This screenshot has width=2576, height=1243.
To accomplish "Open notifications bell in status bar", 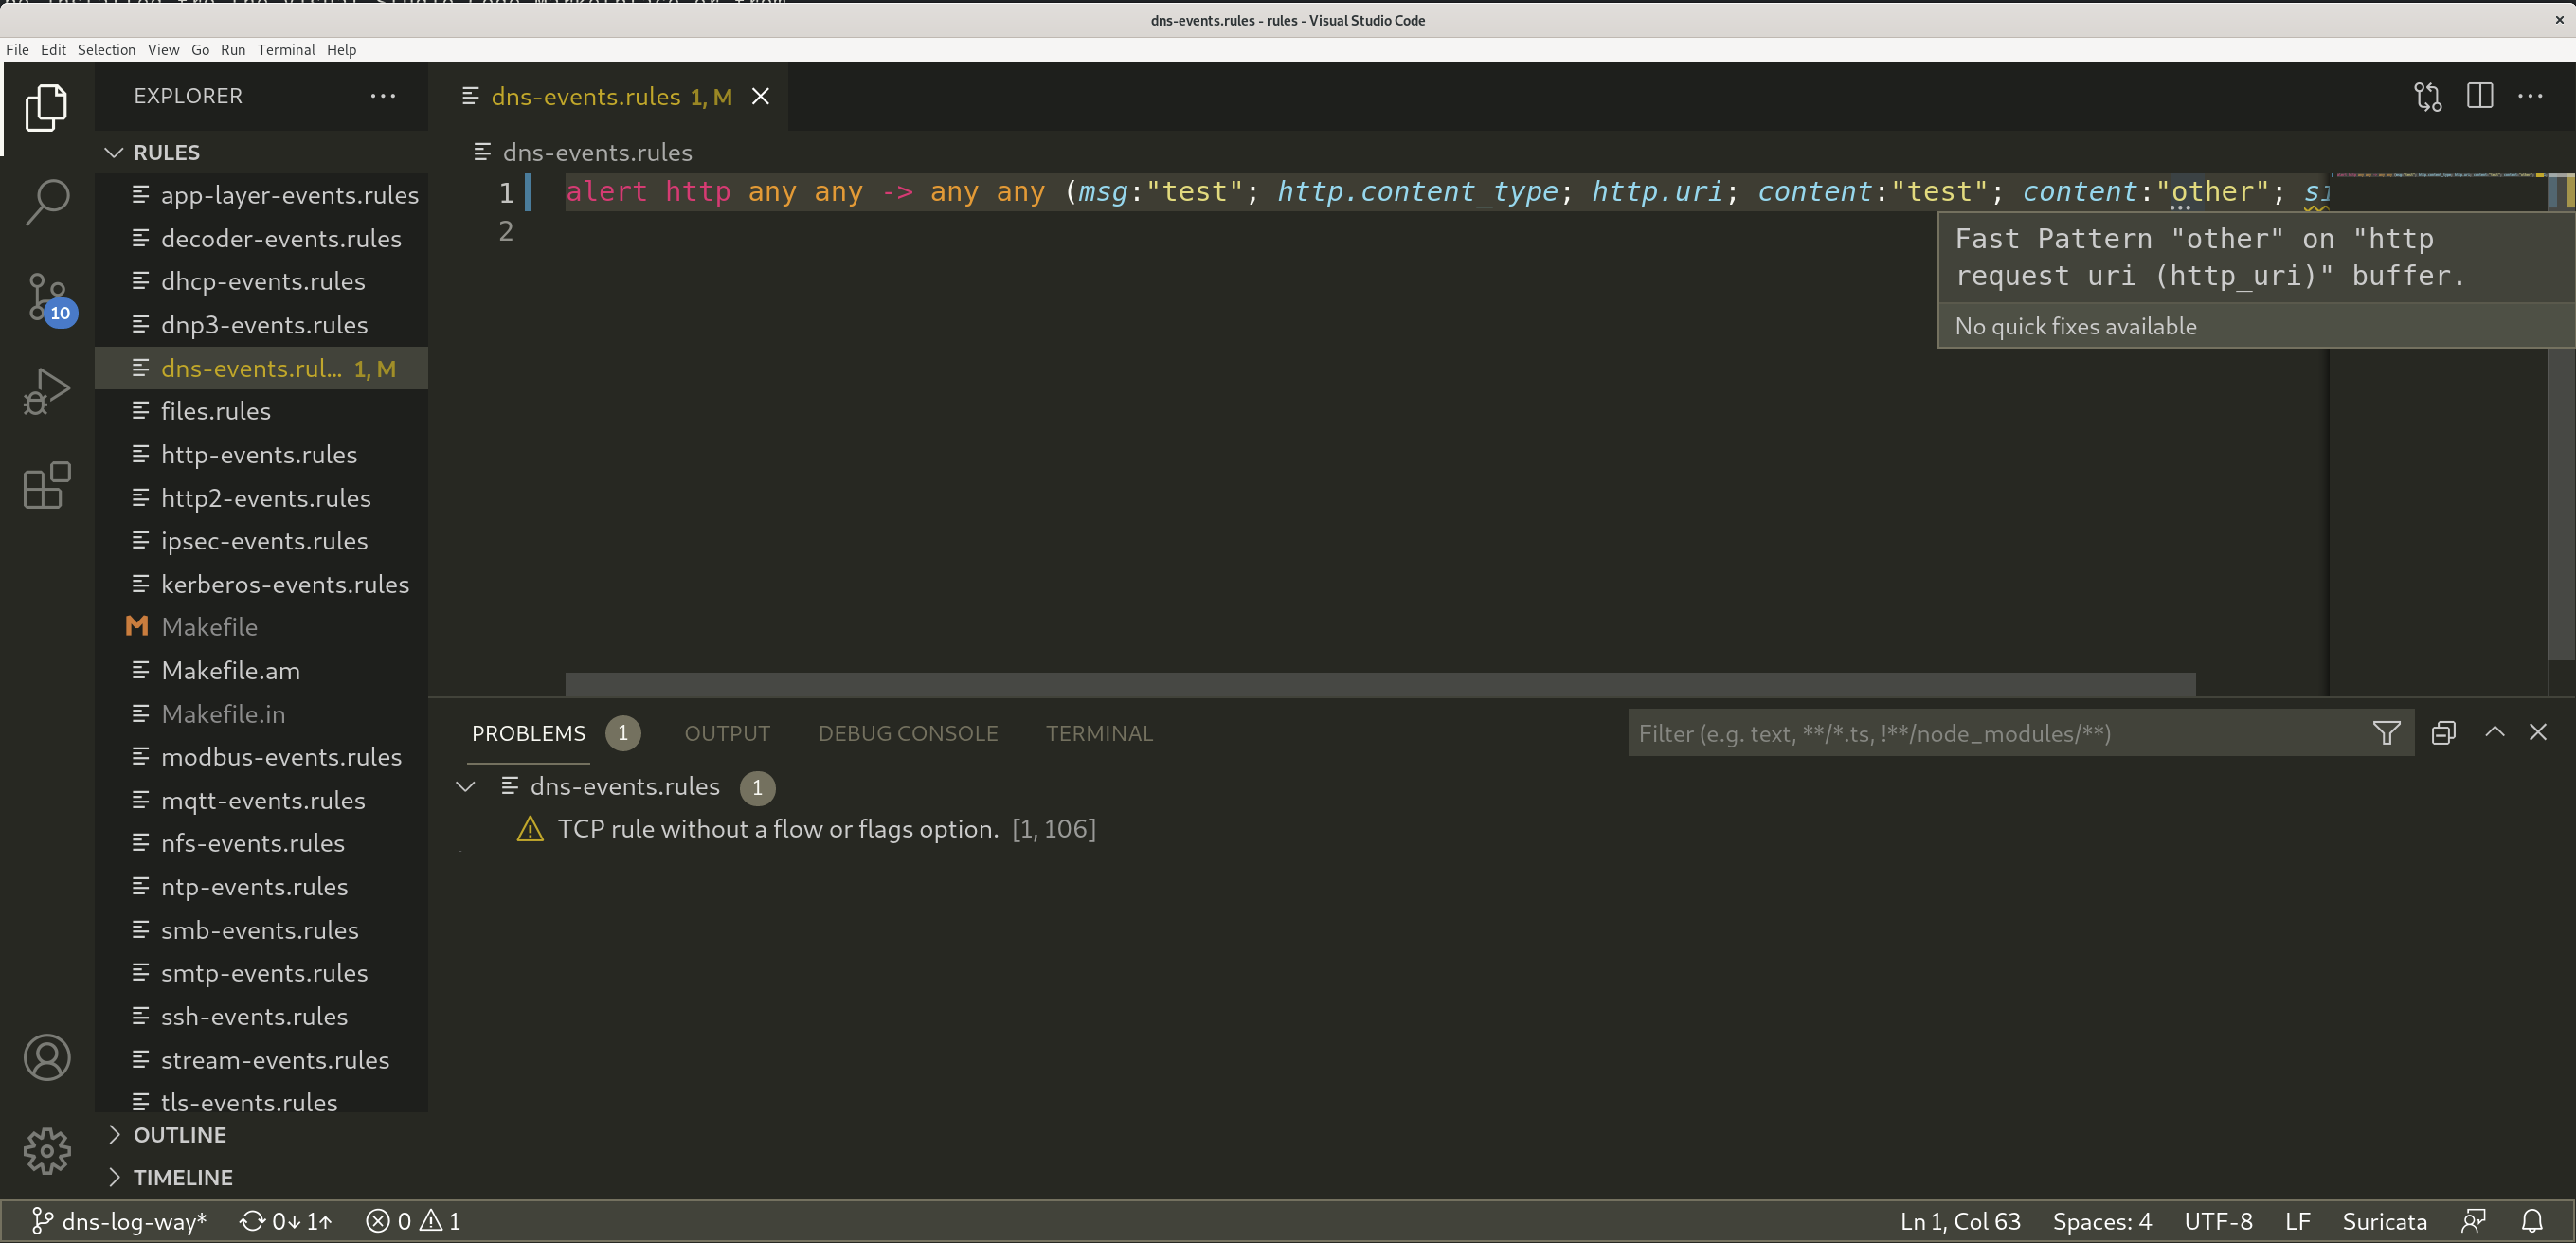I will pos(2531,1221).
